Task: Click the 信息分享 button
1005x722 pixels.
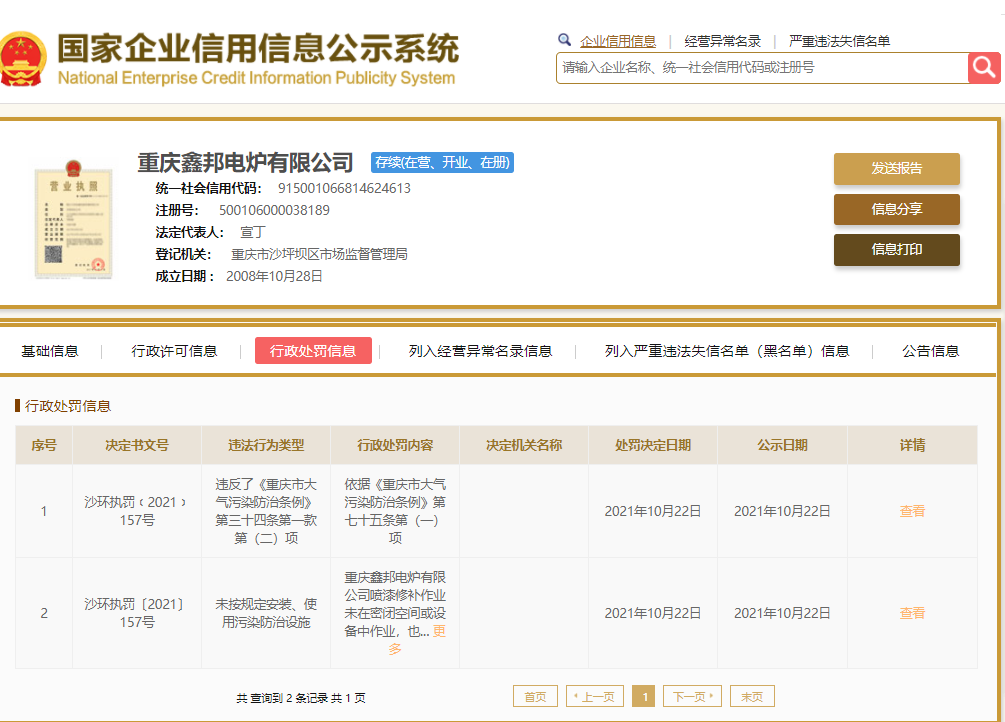Action: tap(897, 209)
